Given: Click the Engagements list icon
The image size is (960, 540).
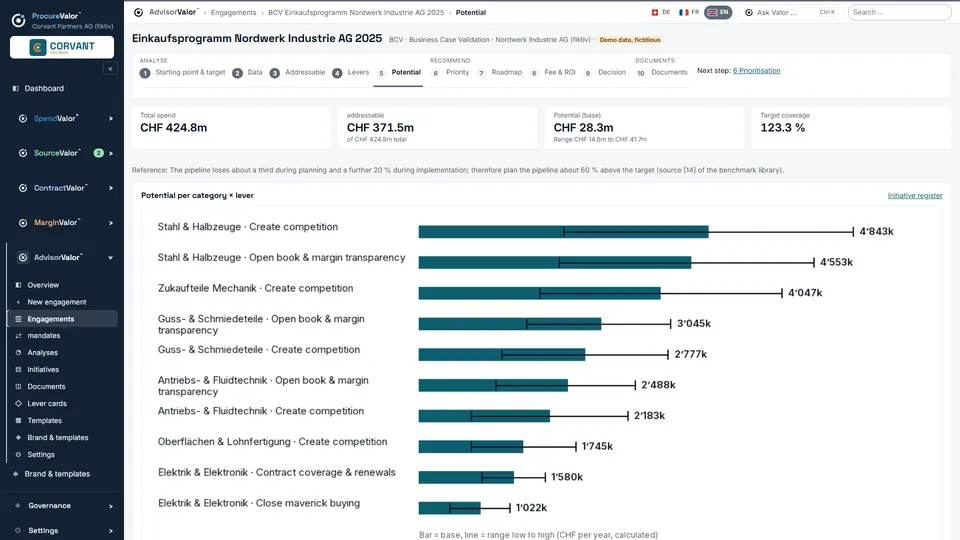Looking at the screenshot, I should pos(18,319).
